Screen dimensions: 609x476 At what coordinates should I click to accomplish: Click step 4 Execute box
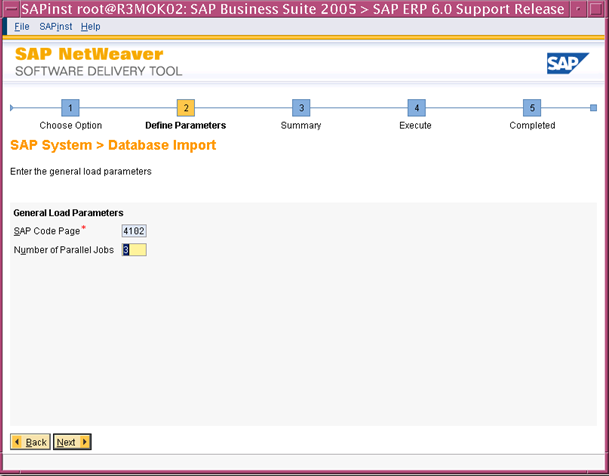pos(416,108)
